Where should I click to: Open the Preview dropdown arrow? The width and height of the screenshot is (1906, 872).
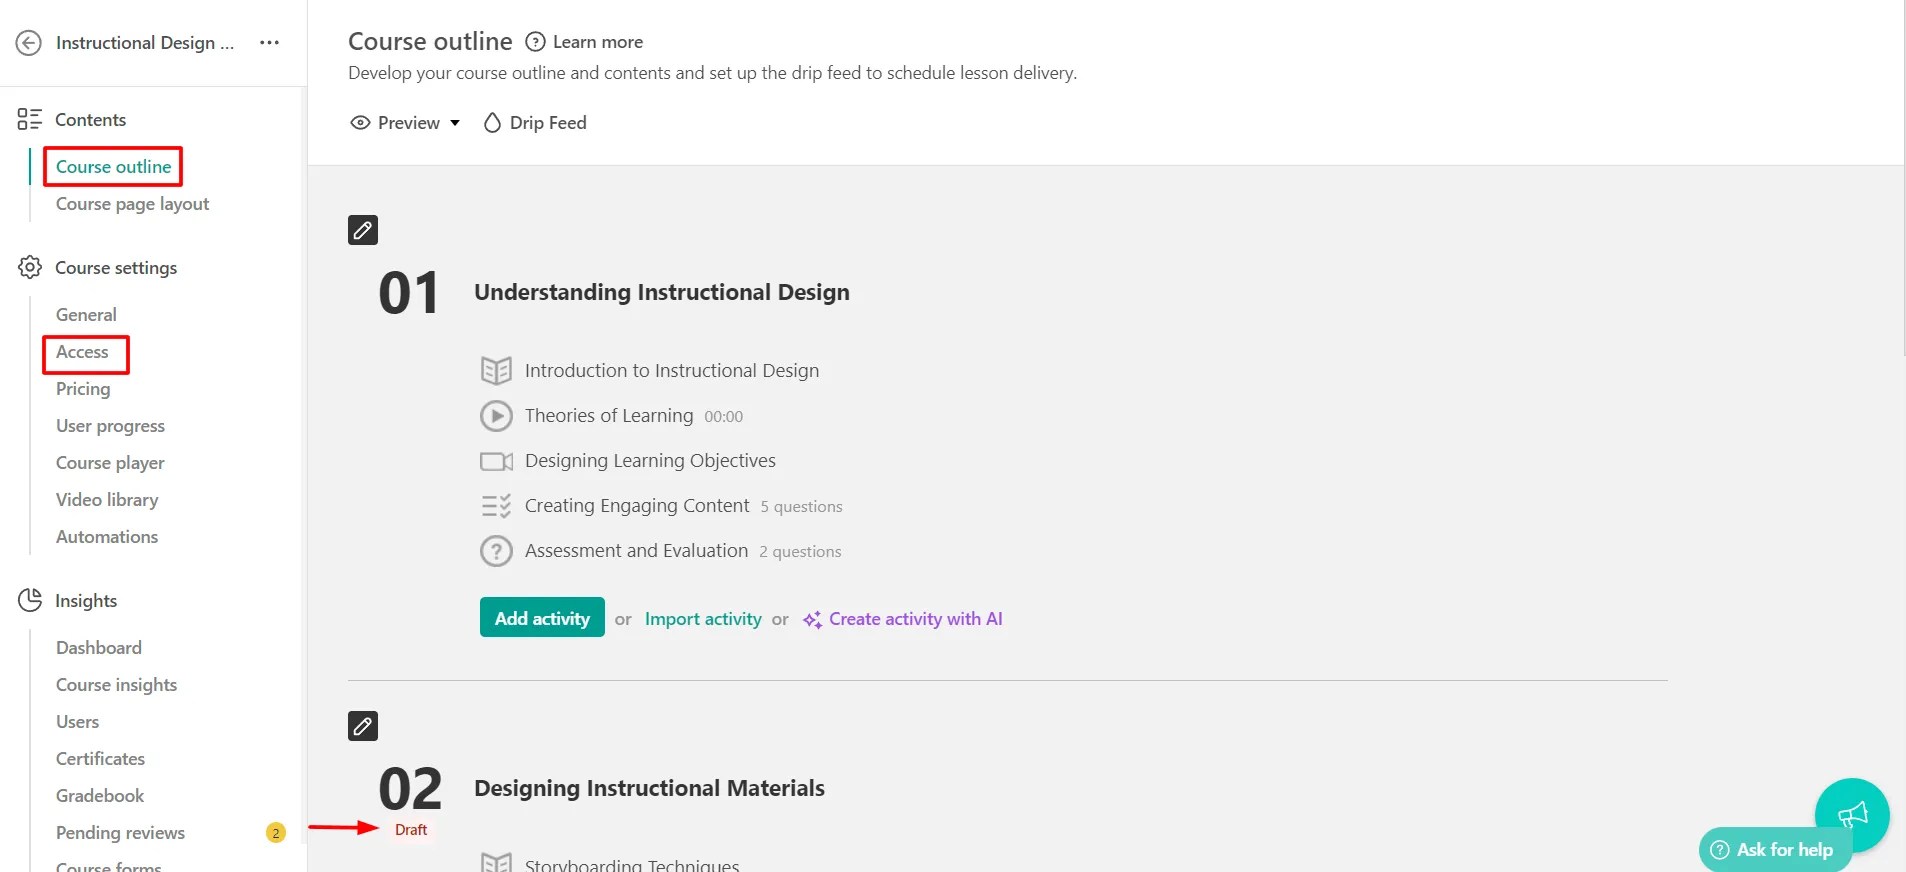pyautogui.click(x=455, y=123)
